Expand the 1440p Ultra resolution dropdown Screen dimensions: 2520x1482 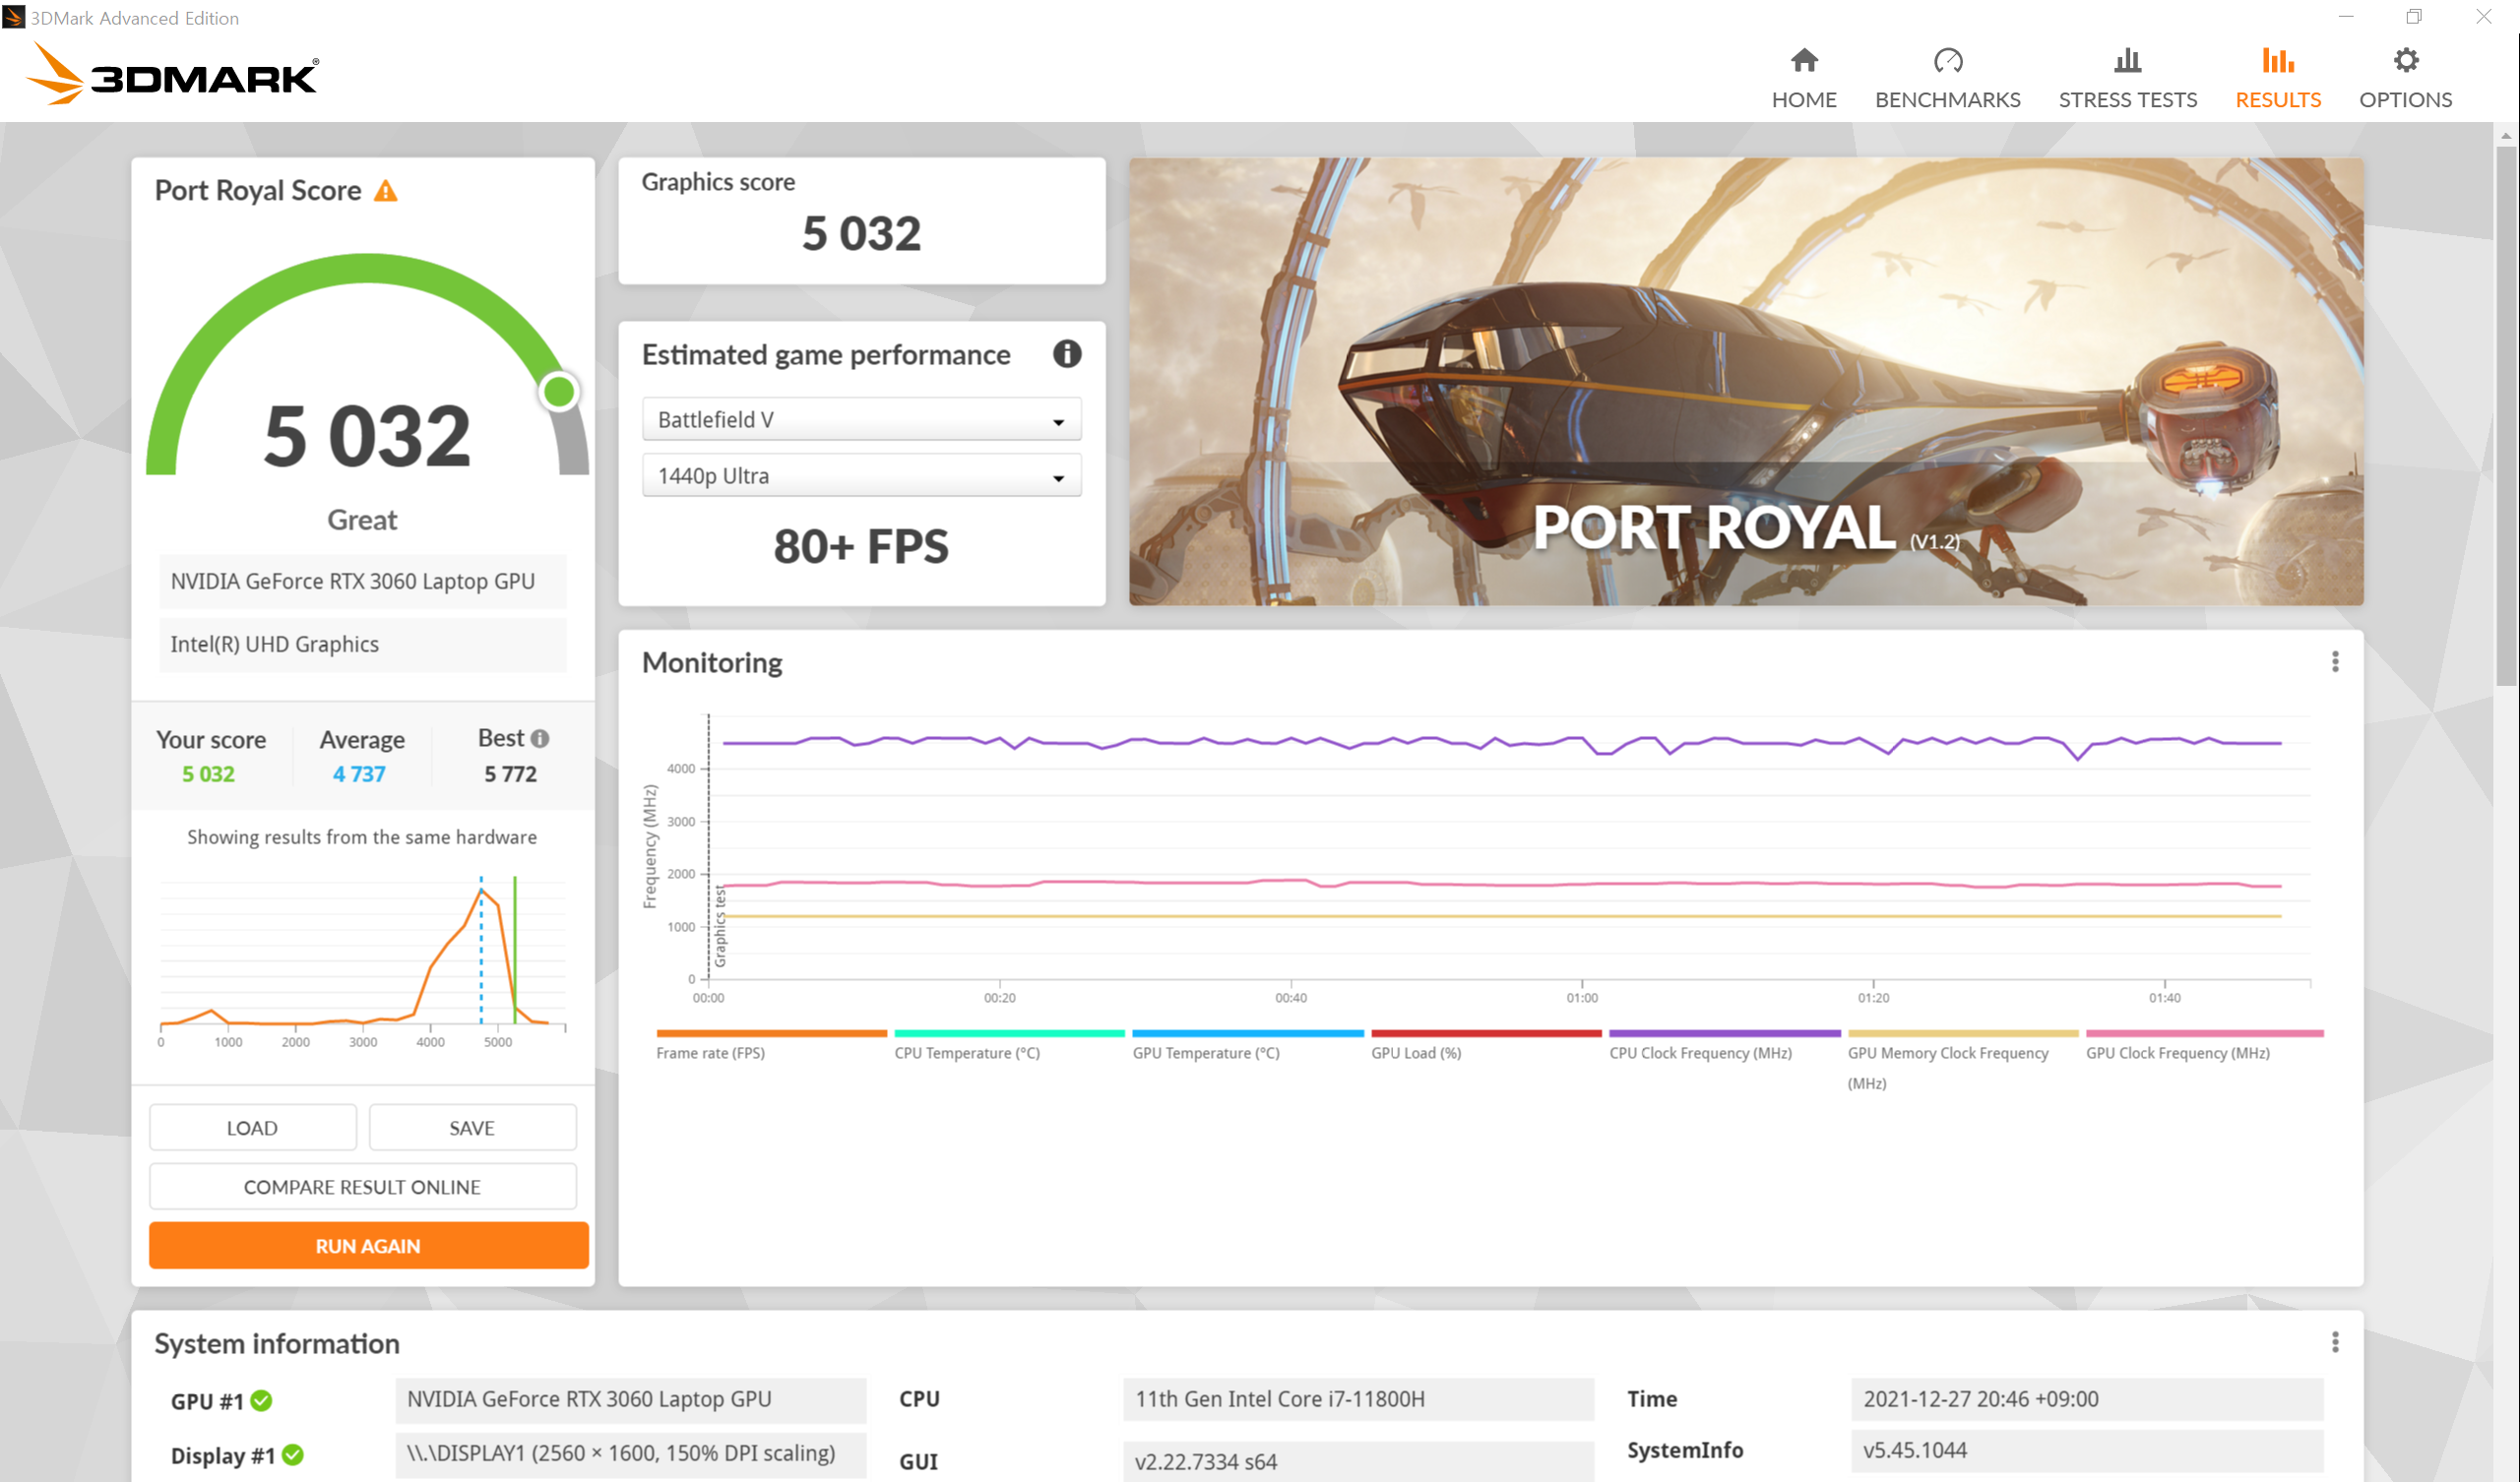[861, 476]
